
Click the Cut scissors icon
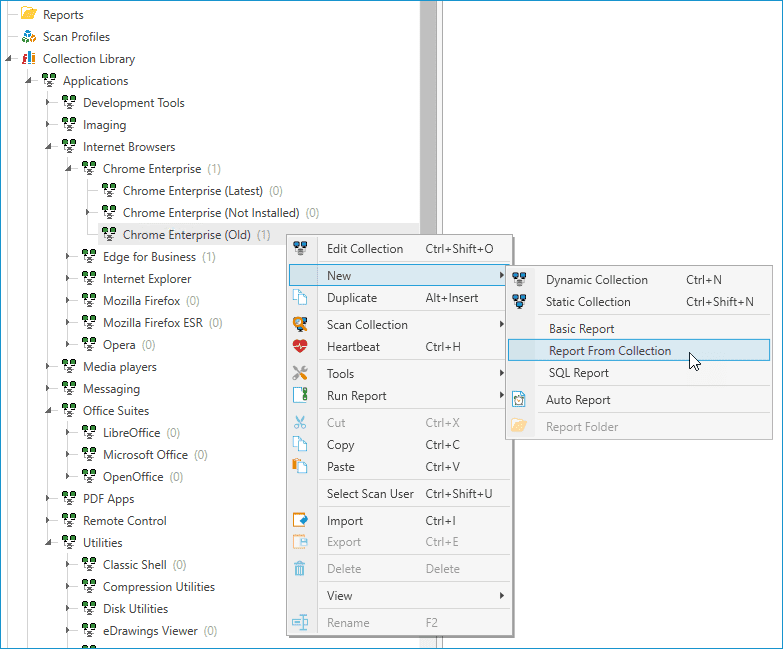point(300,422)
